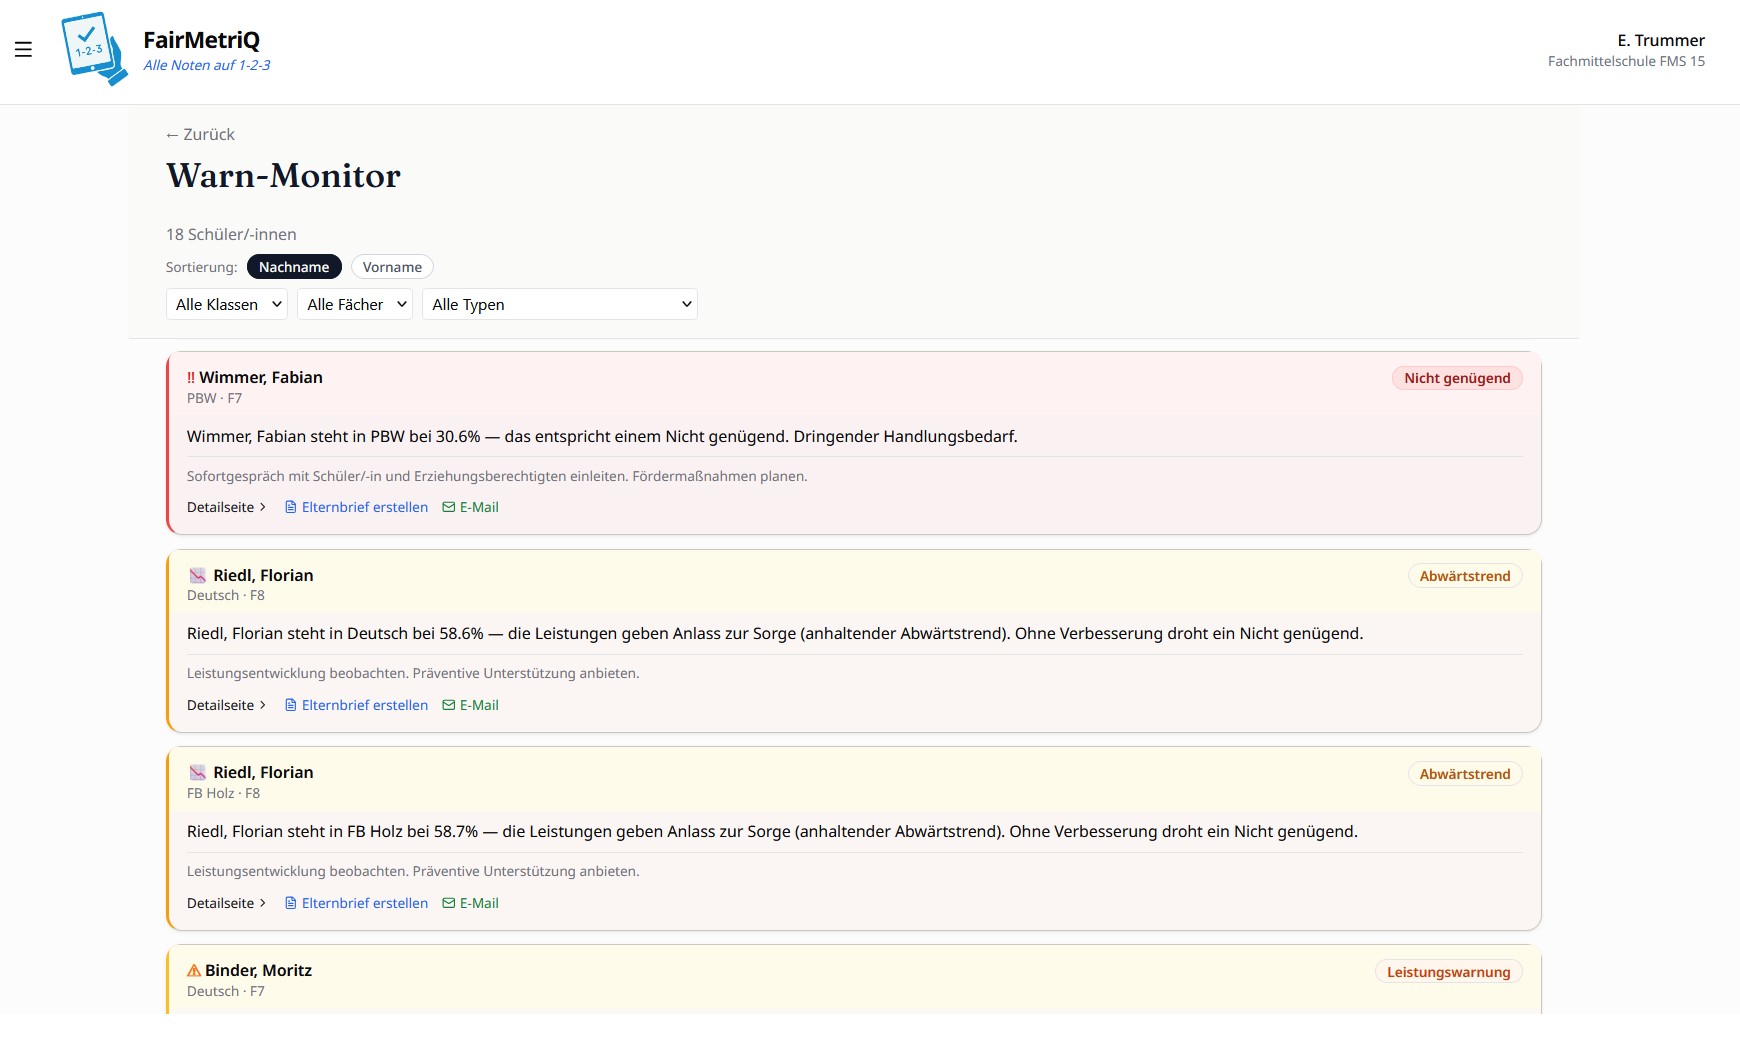
Task: Open the Alle Klassen dropdown
Action: [x=227, y=304]
